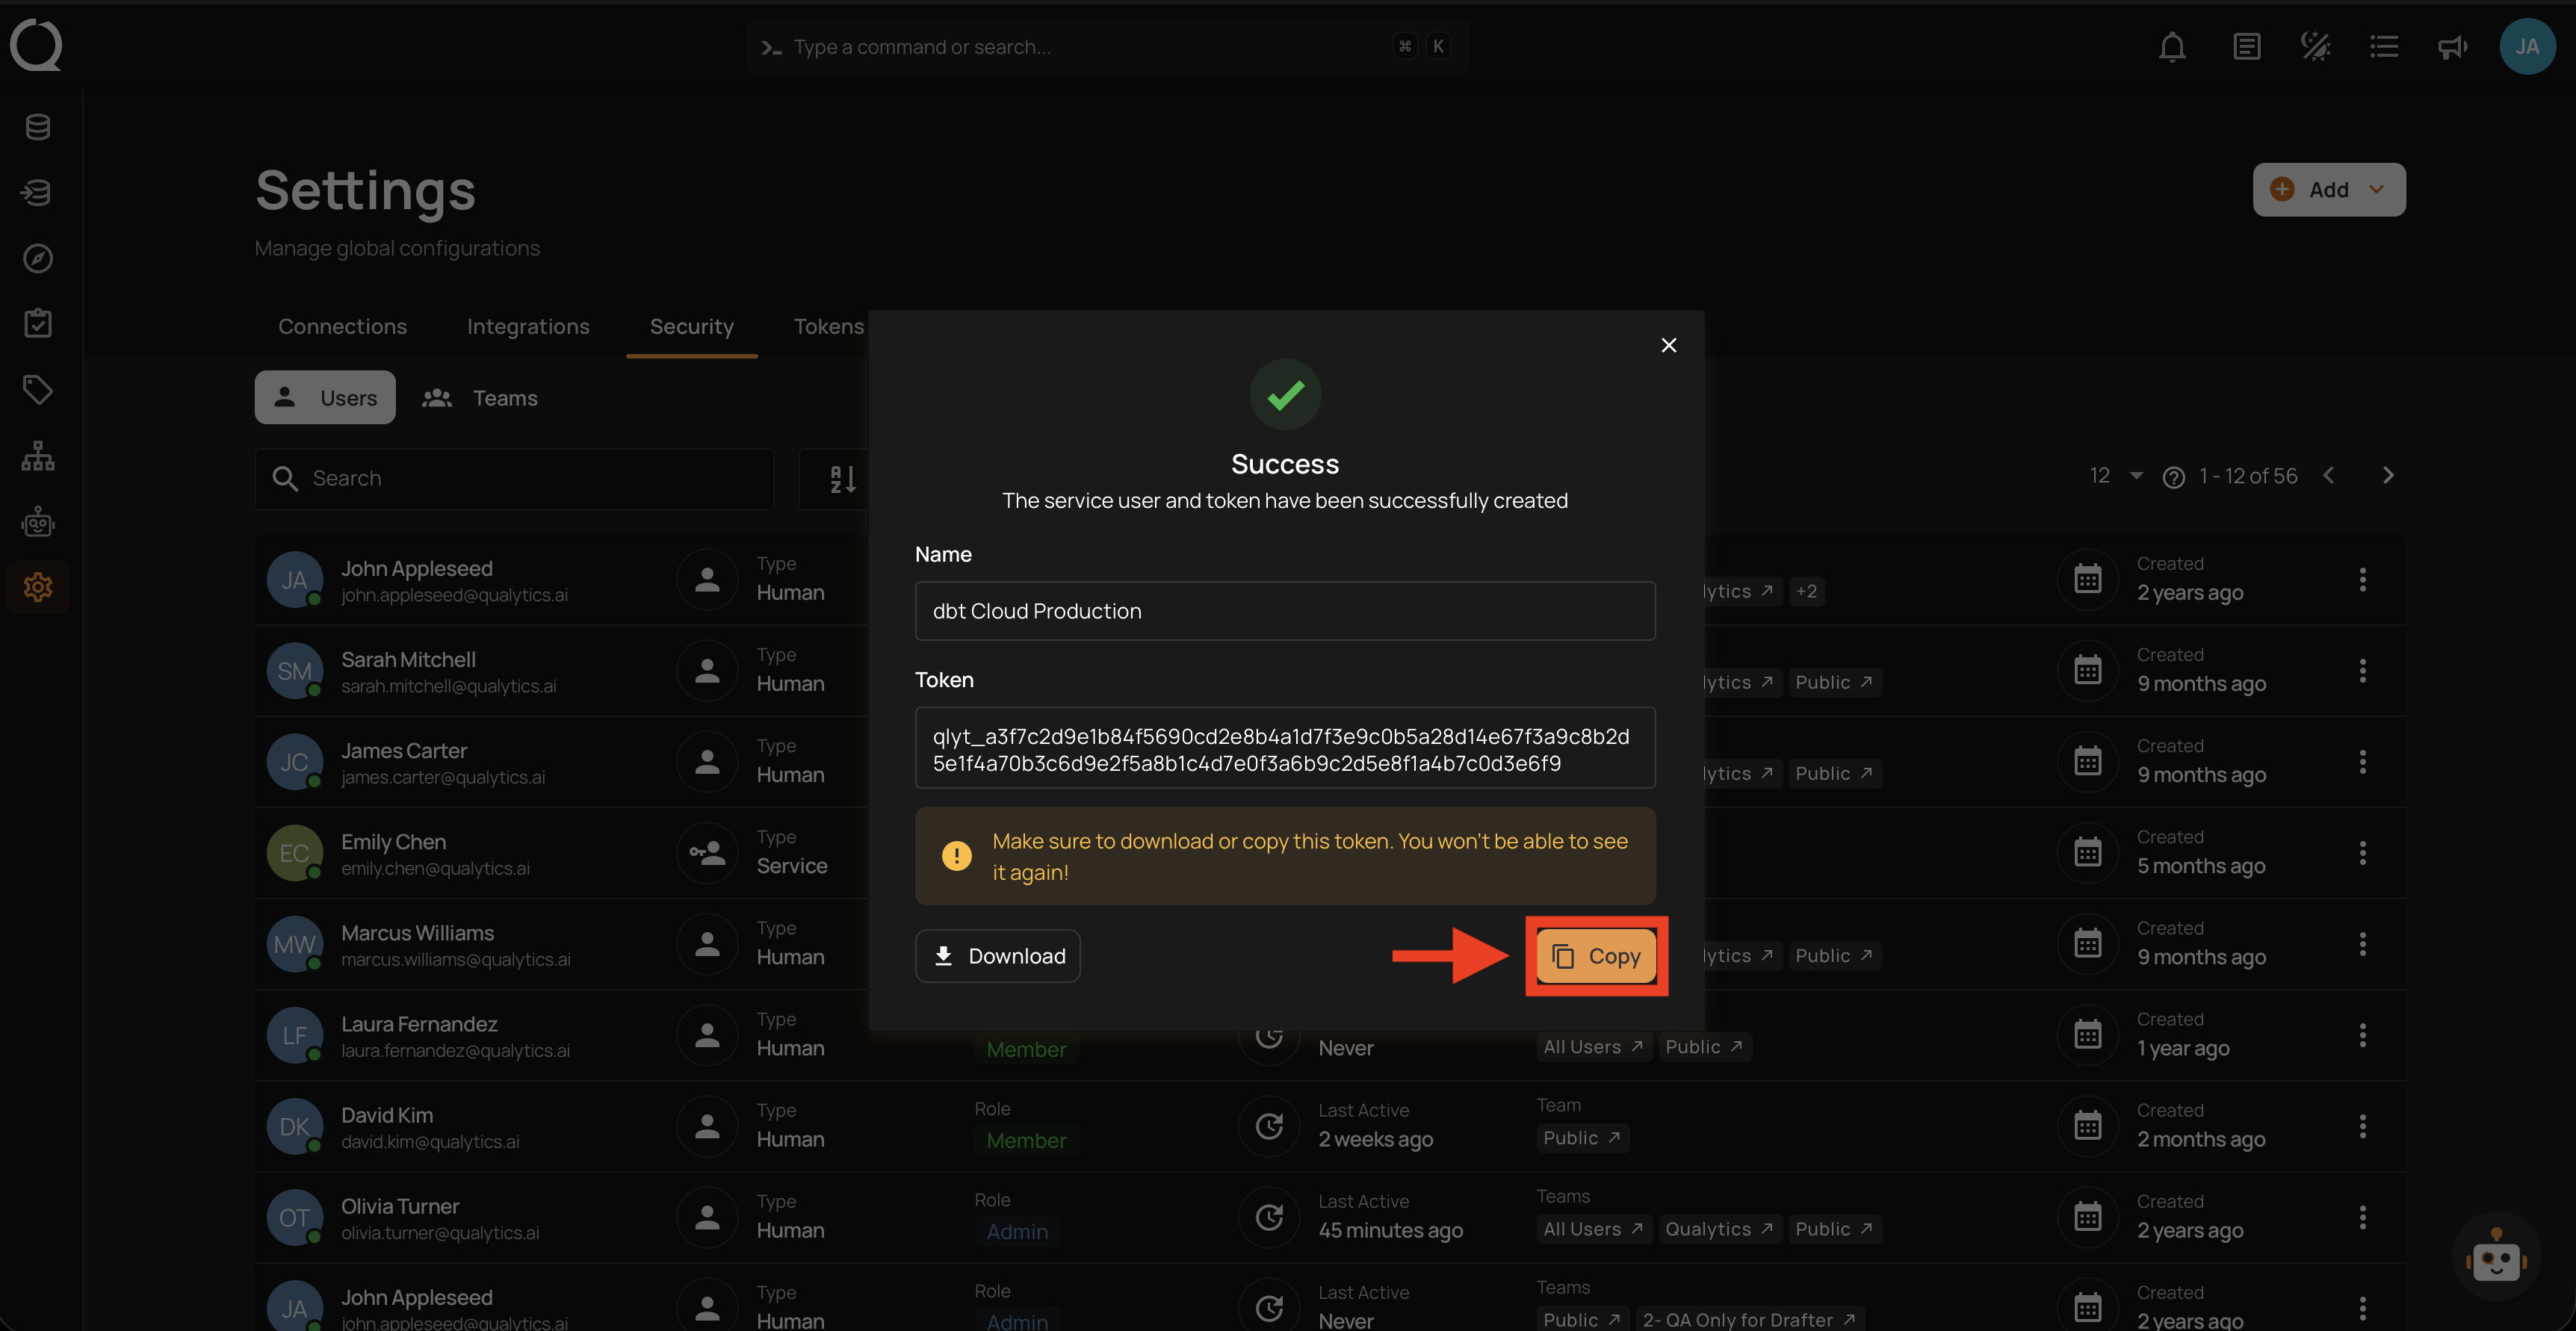Screen dimensions: 2576x1331
Task: Click the magic wand icon in header
Action: [2316, 47]
